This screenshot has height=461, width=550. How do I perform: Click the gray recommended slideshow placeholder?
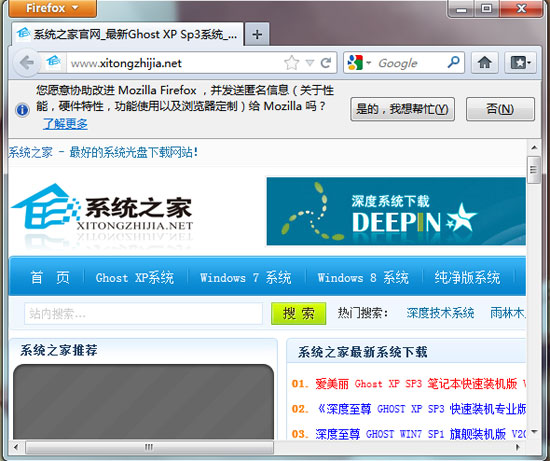tap(143, 402)
